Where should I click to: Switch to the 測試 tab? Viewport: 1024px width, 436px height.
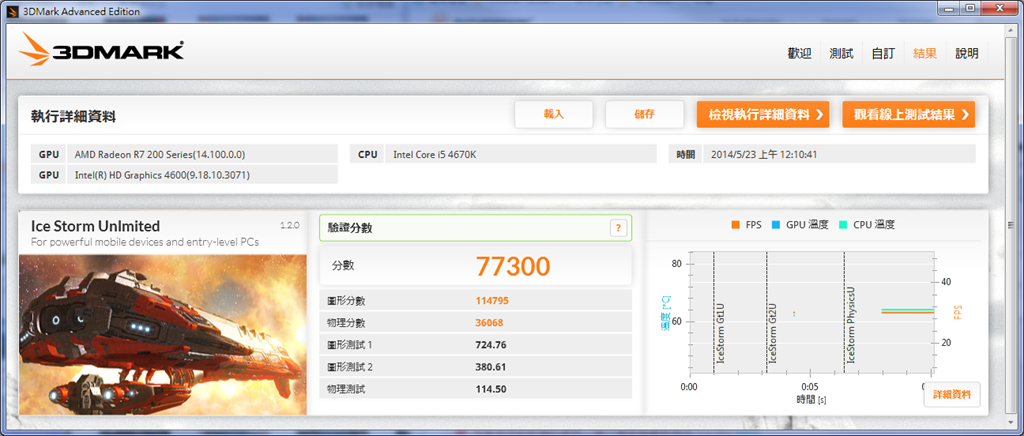841,54
